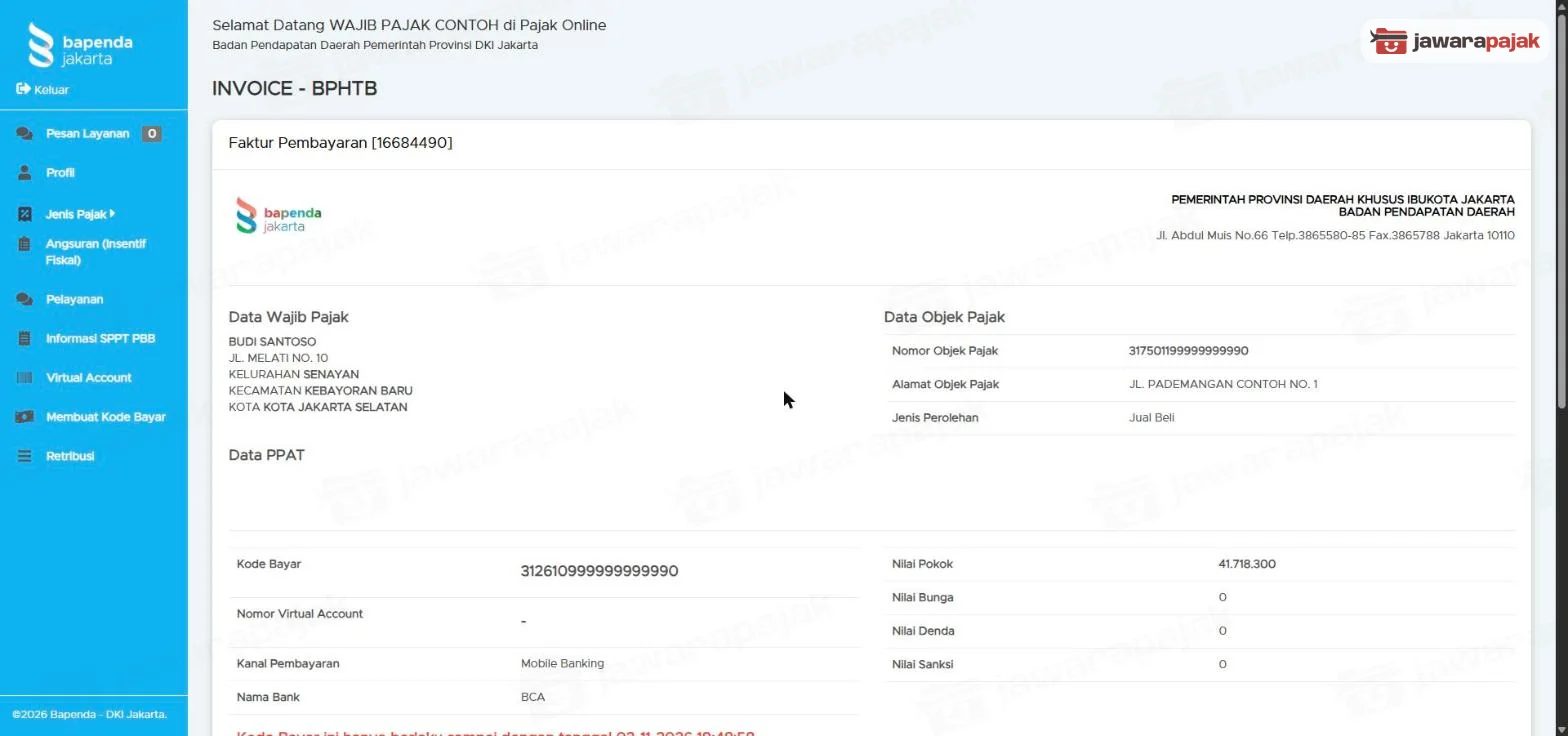
Task: Click the Bapenda logo in the invoice header
Action: [x=279, y=215]
